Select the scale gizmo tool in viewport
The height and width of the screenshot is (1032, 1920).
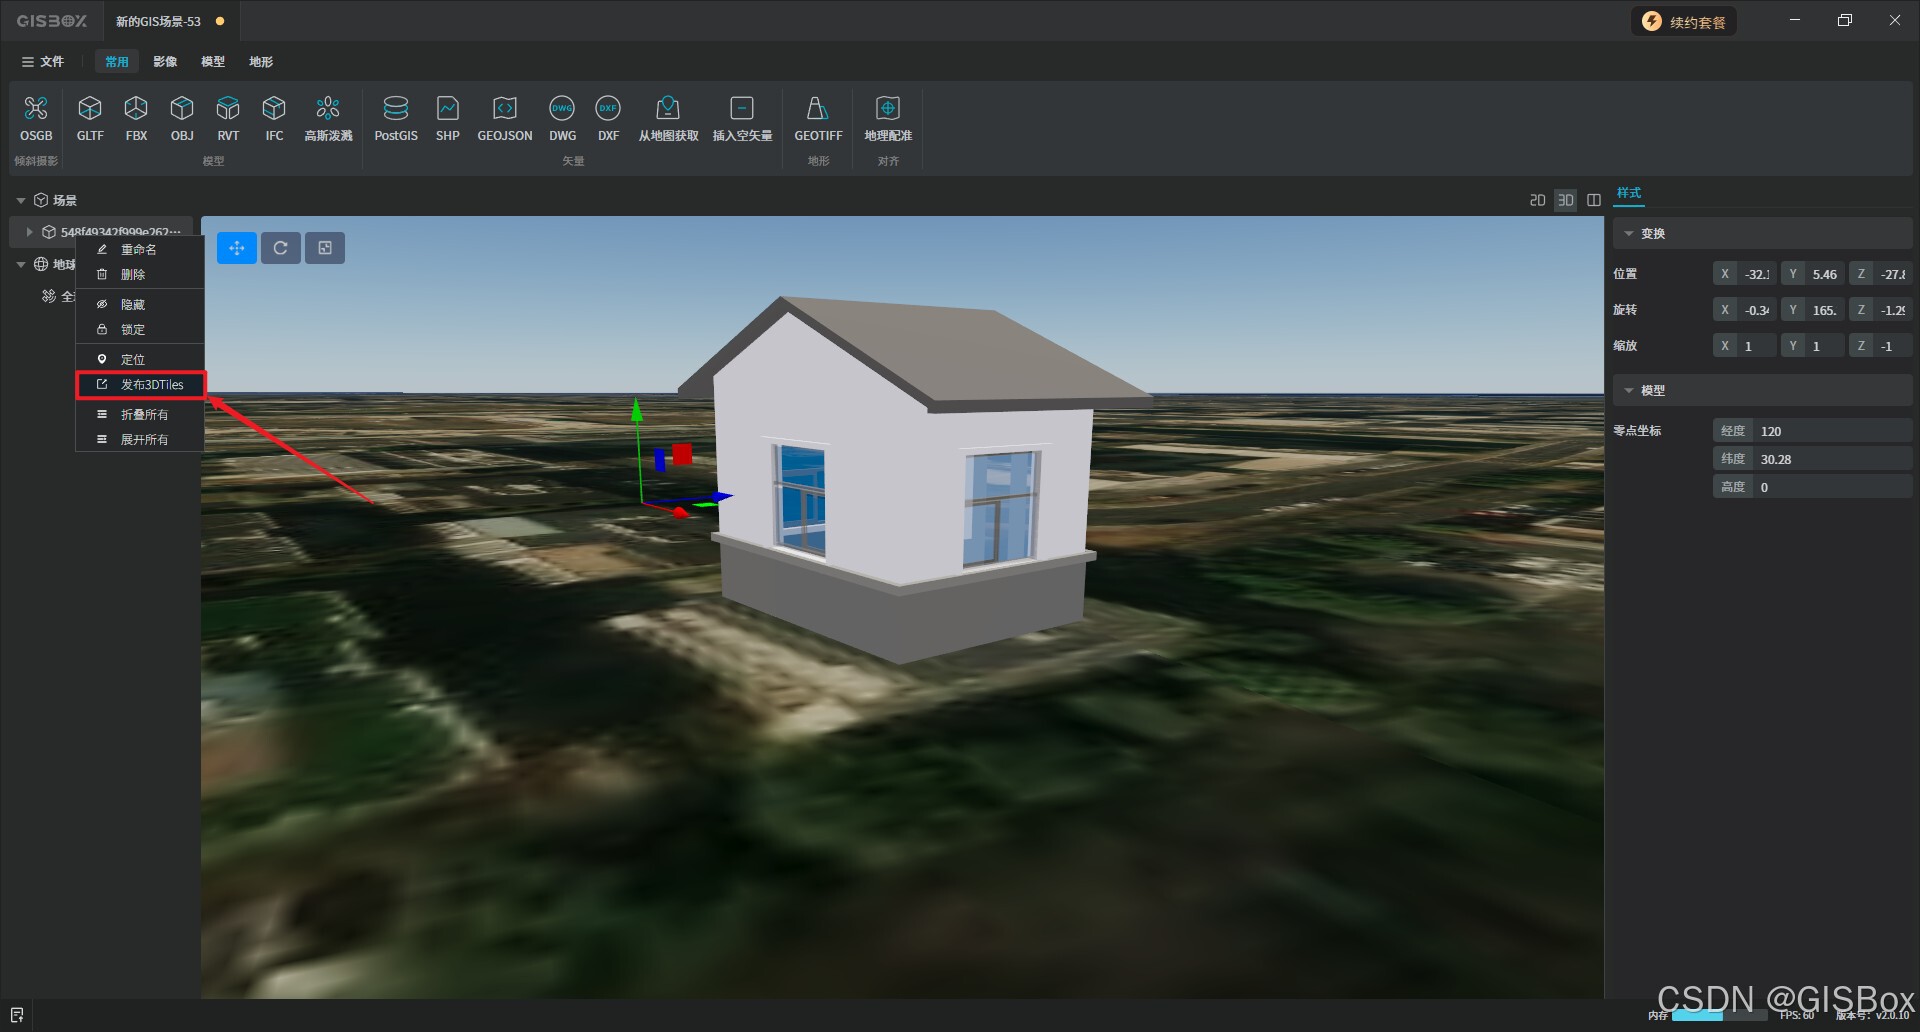click(325, 248)
